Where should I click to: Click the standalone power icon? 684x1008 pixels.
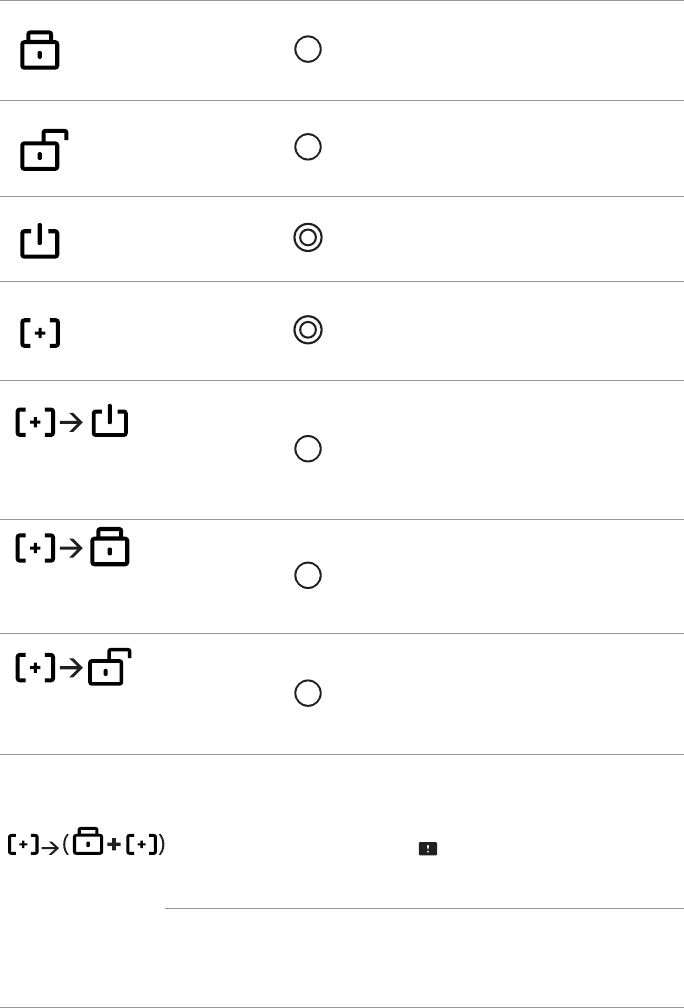pyautogui.click(x=40, y=242)
